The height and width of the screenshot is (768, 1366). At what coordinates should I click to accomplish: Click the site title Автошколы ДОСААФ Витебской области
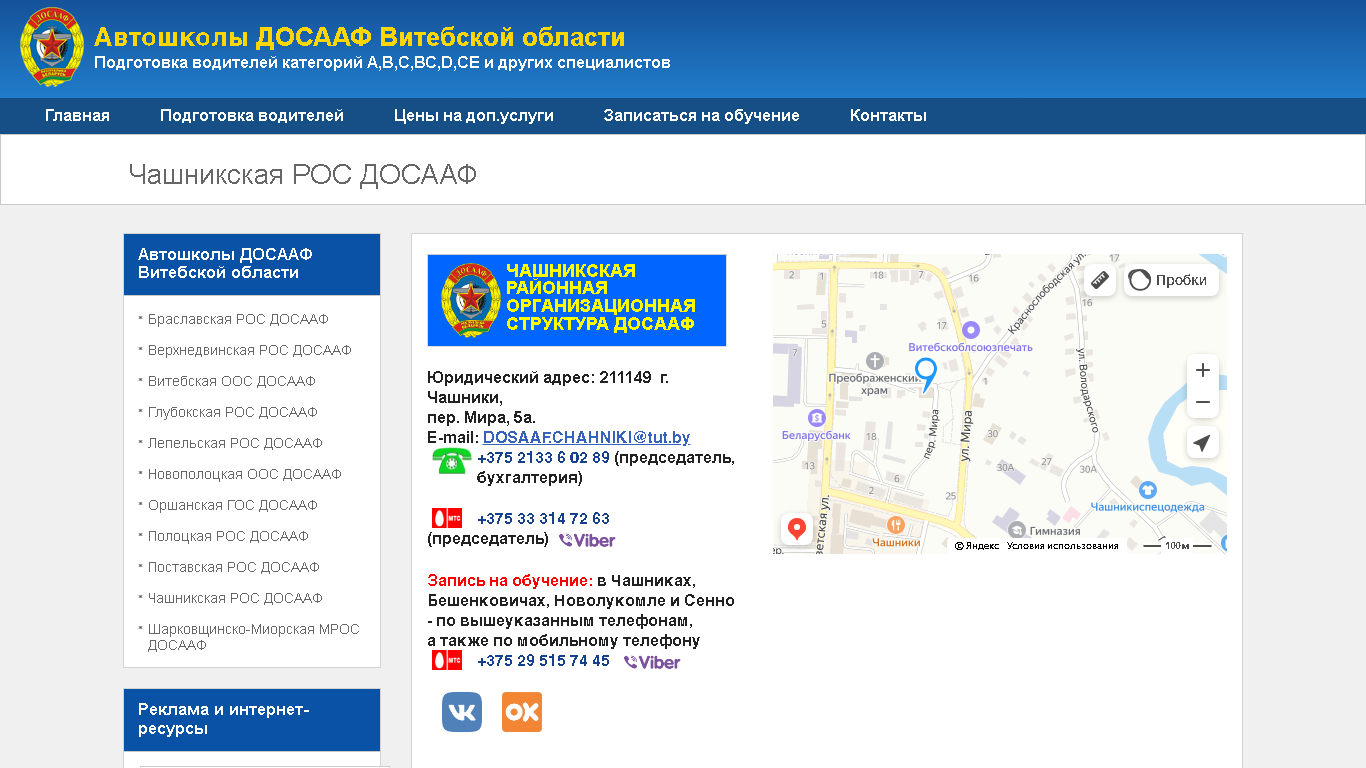(360, 38)
